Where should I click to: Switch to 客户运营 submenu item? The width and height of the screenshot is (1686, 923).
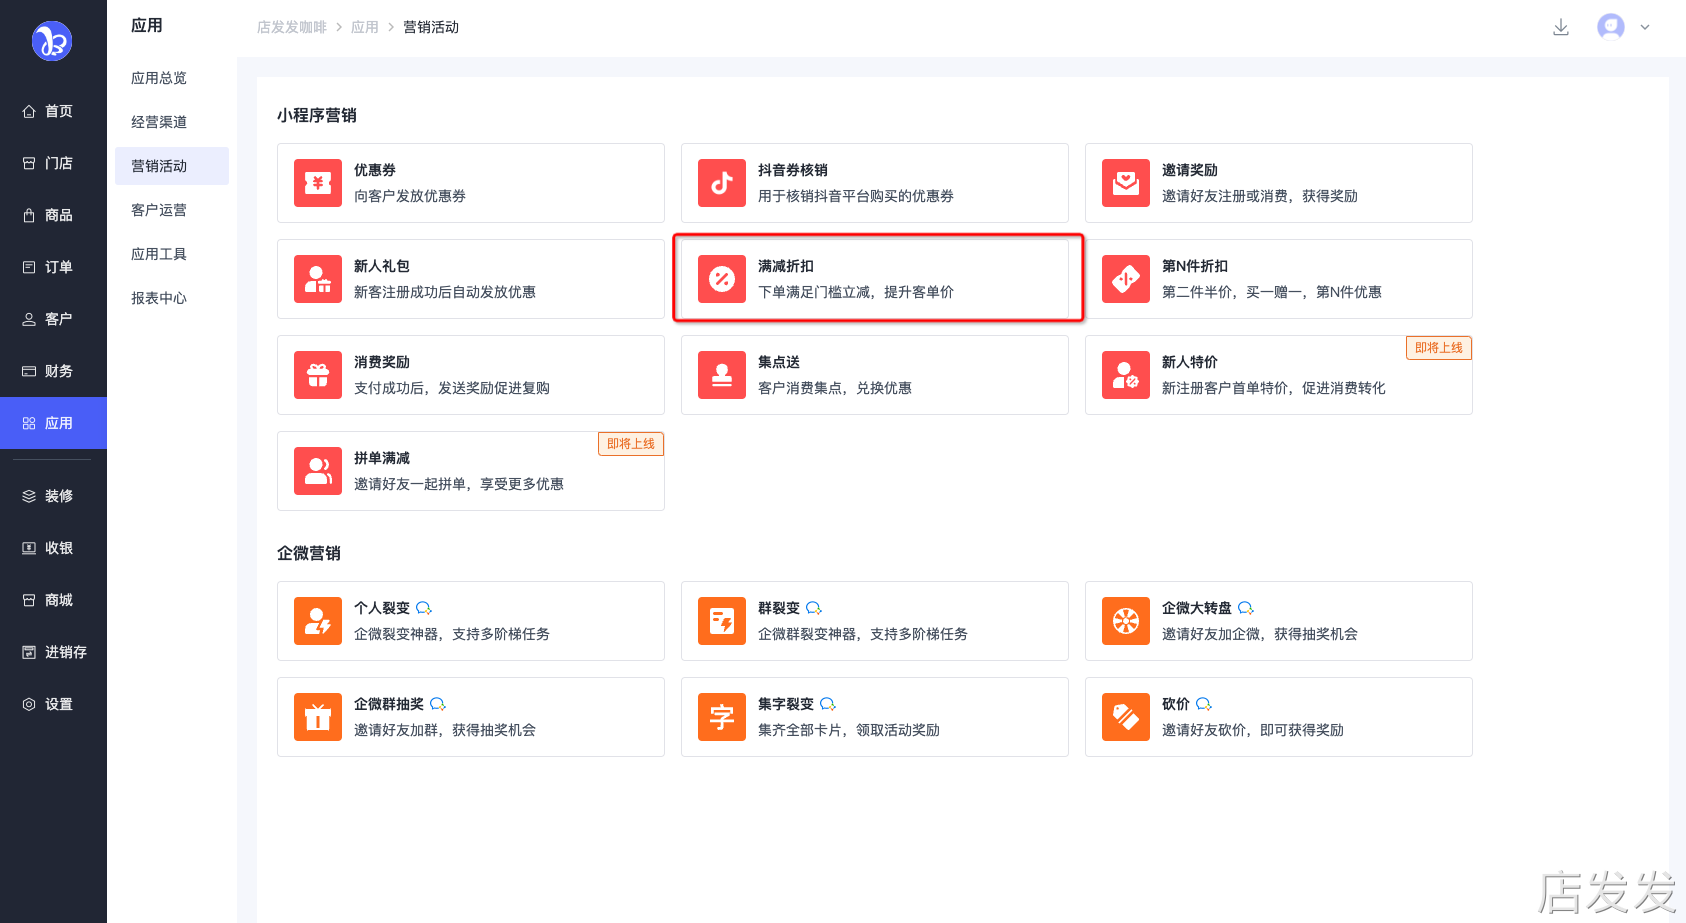tap(159, 210)
